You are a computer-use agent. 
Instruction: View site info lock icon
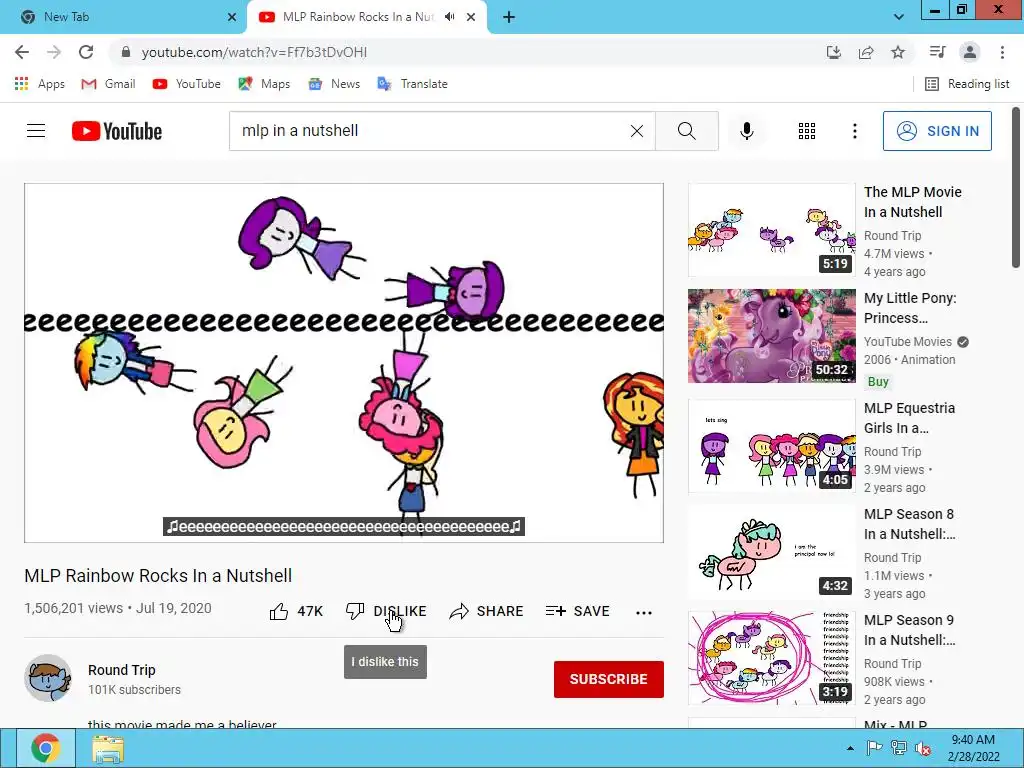125,52
